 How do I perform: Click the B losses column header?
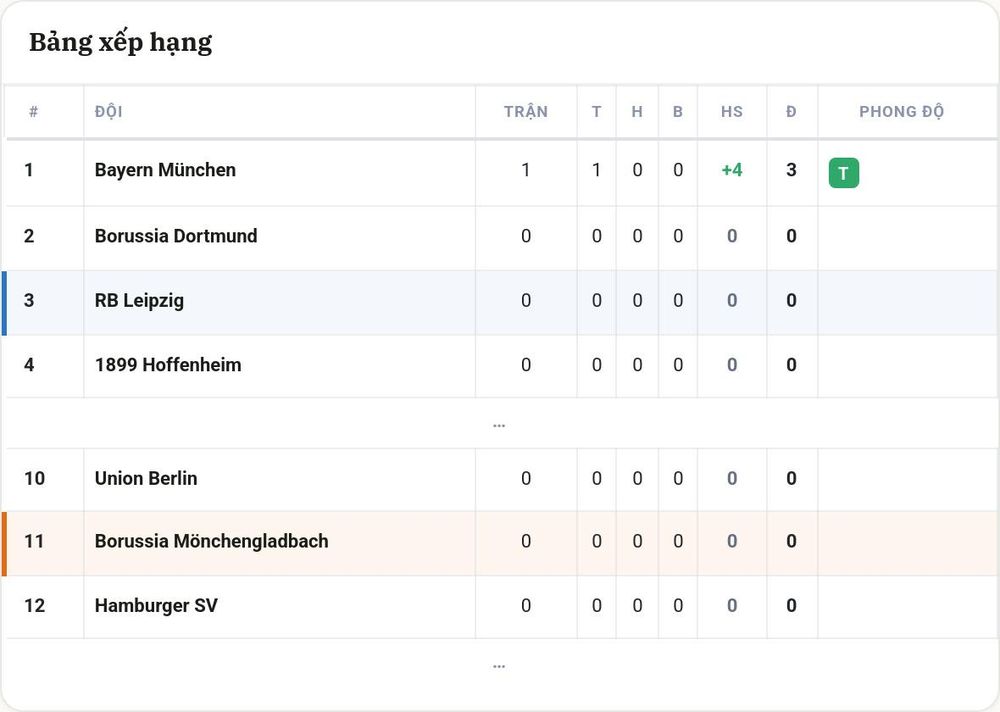677,112
